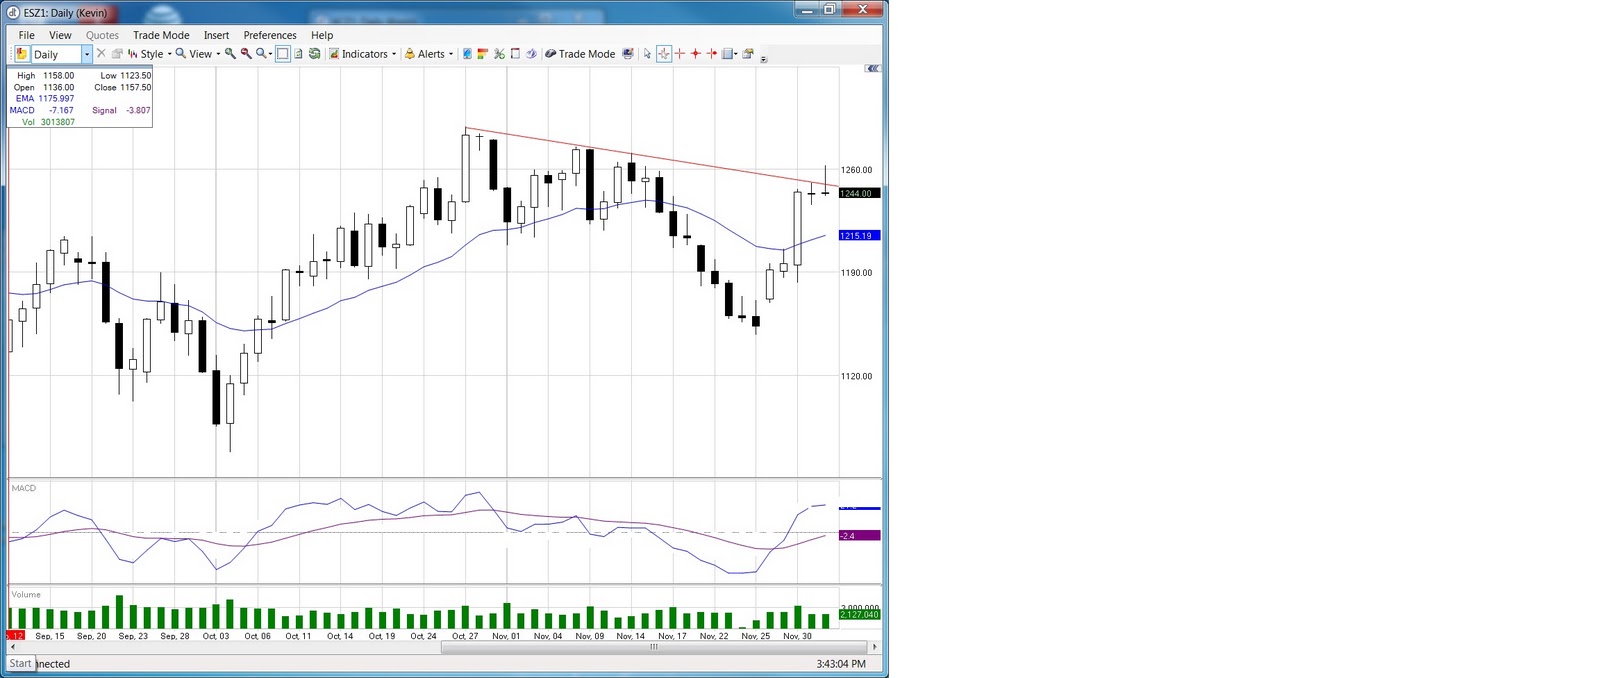Click the multicolor bars icon in toolbar
Viewport: 1600px width, 678px height.
(483, 54)
